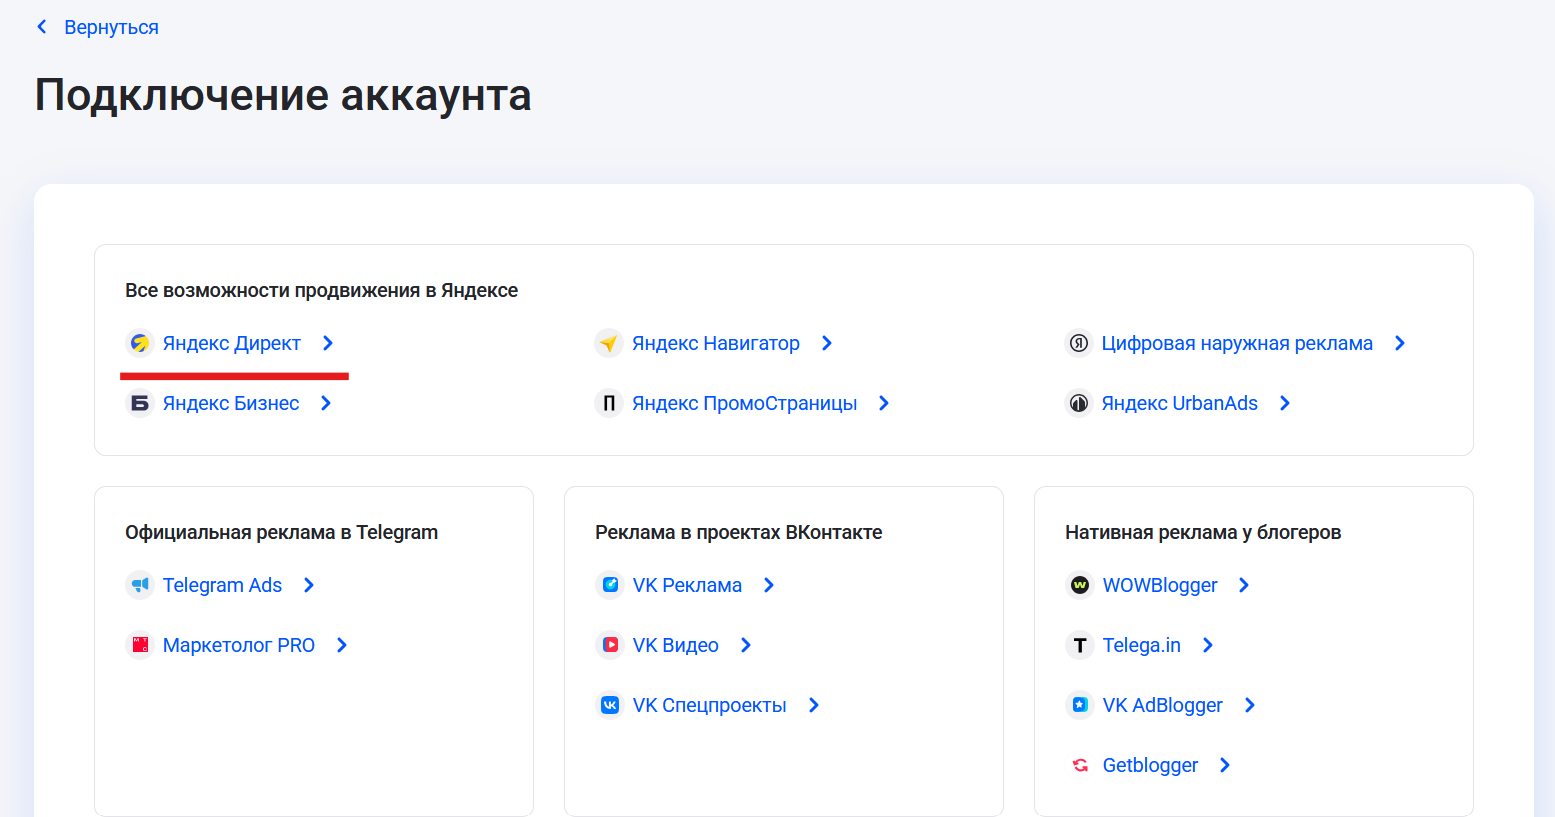Choose the Яндекс ПромоСтраницы link
The image size is (1555, 817).
pos(745,403)
